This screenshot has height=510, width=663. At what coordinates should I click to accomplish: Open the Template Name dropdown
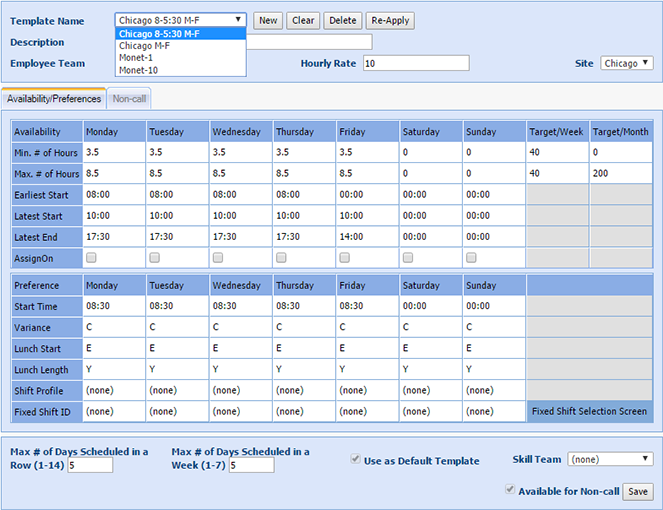click(180, 20)
